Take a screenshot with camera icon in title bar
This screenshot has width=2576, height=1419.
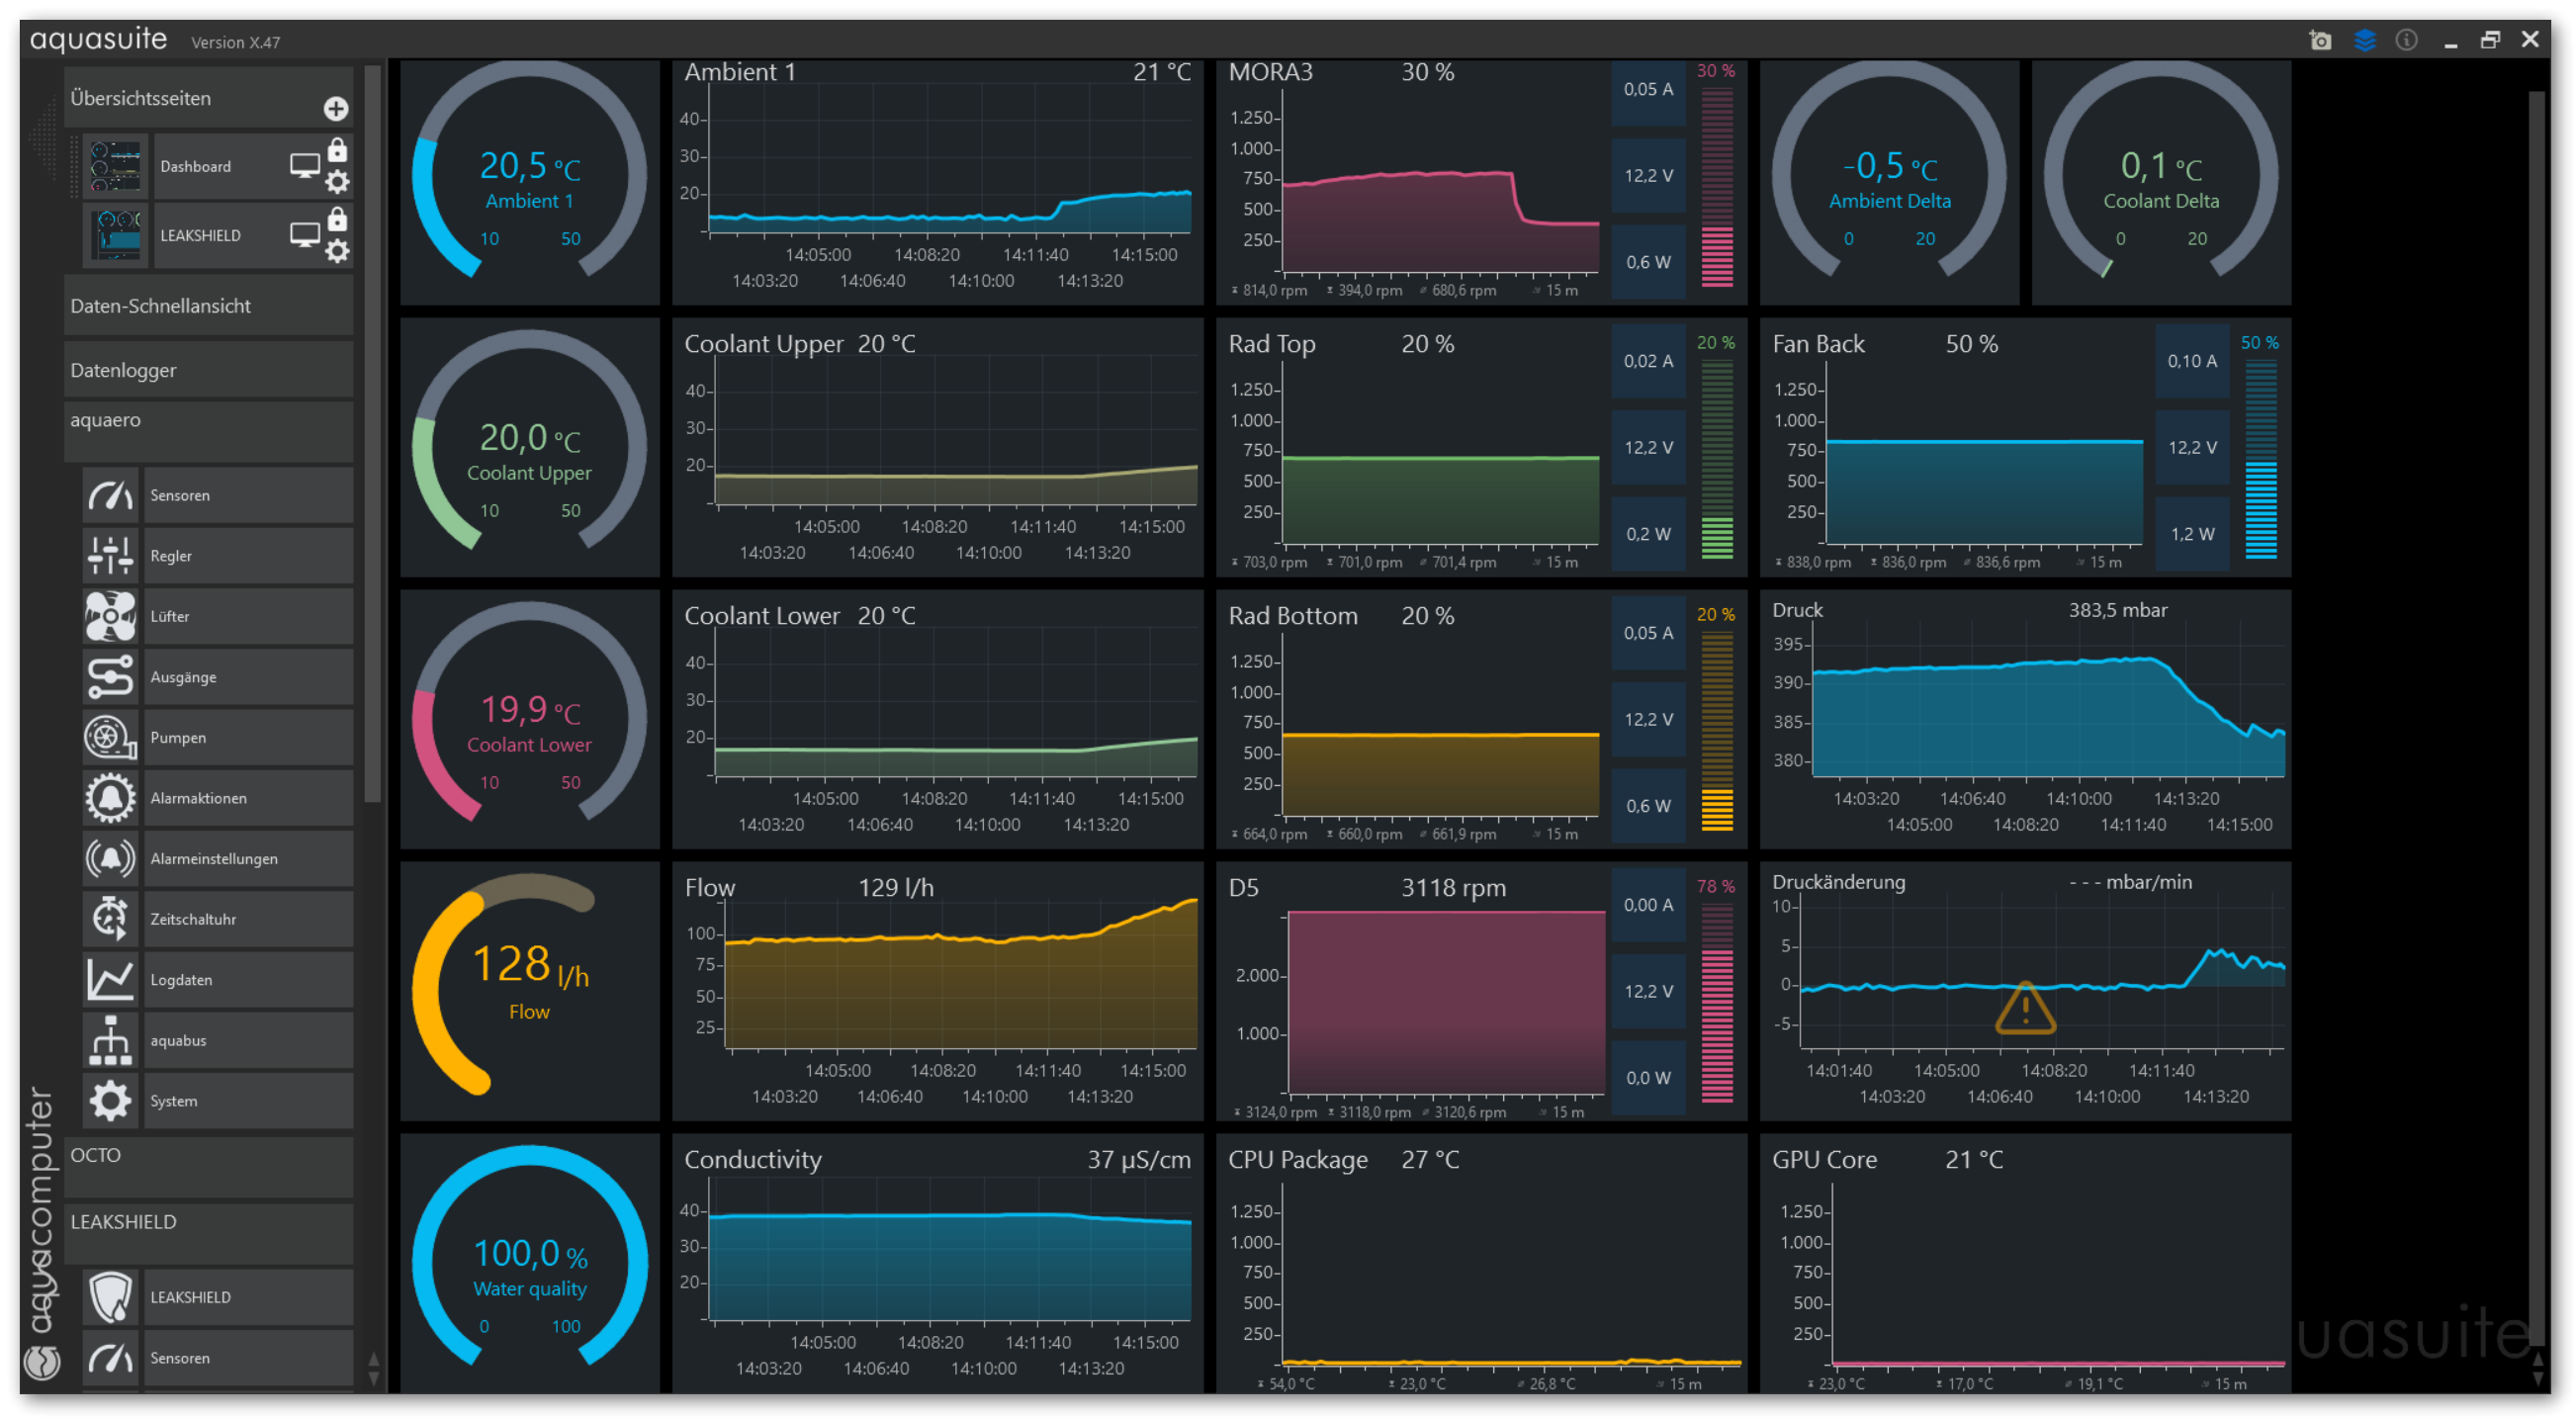2320,40
